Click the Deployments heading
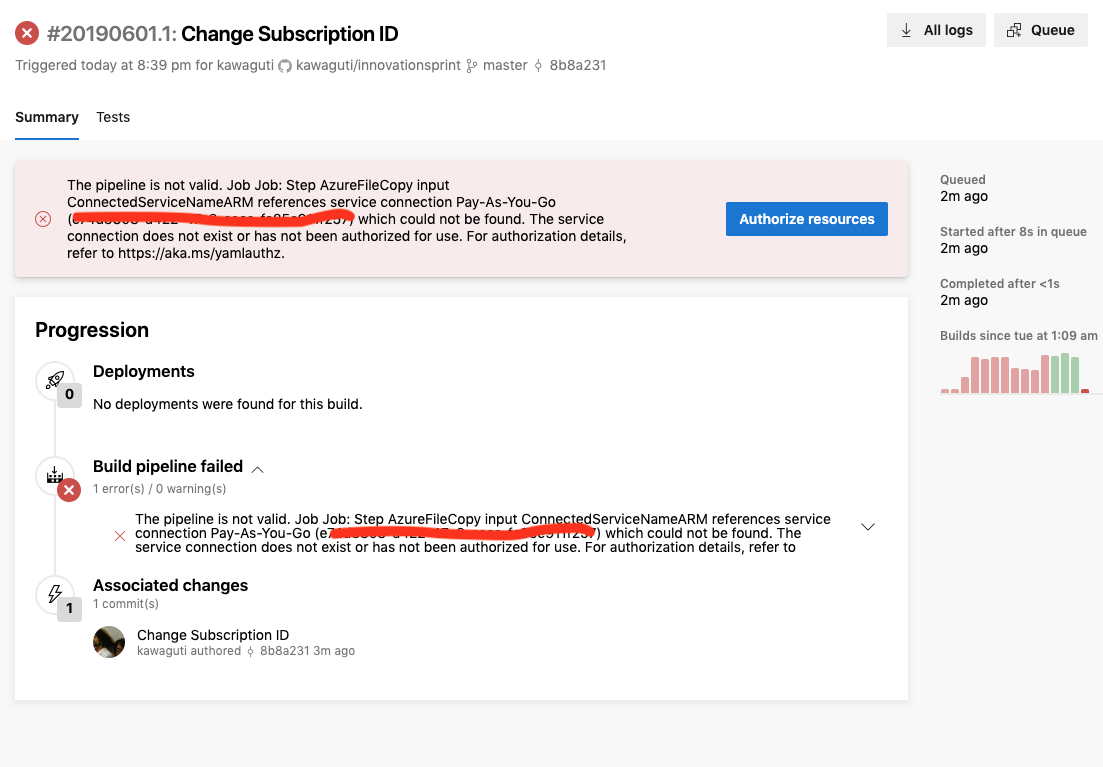1103x767 pixels. 144,372
